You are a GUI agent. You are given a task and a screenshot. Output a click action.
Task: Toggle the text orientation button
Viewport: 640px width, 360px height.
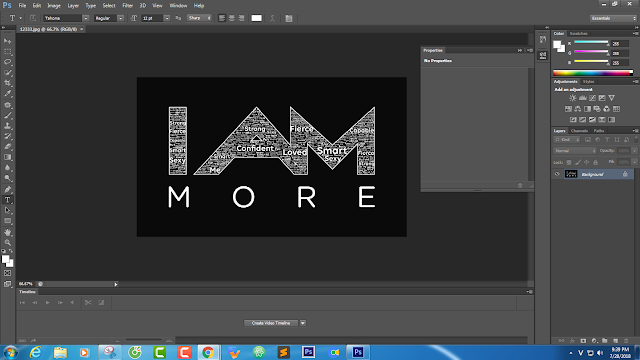33,18
